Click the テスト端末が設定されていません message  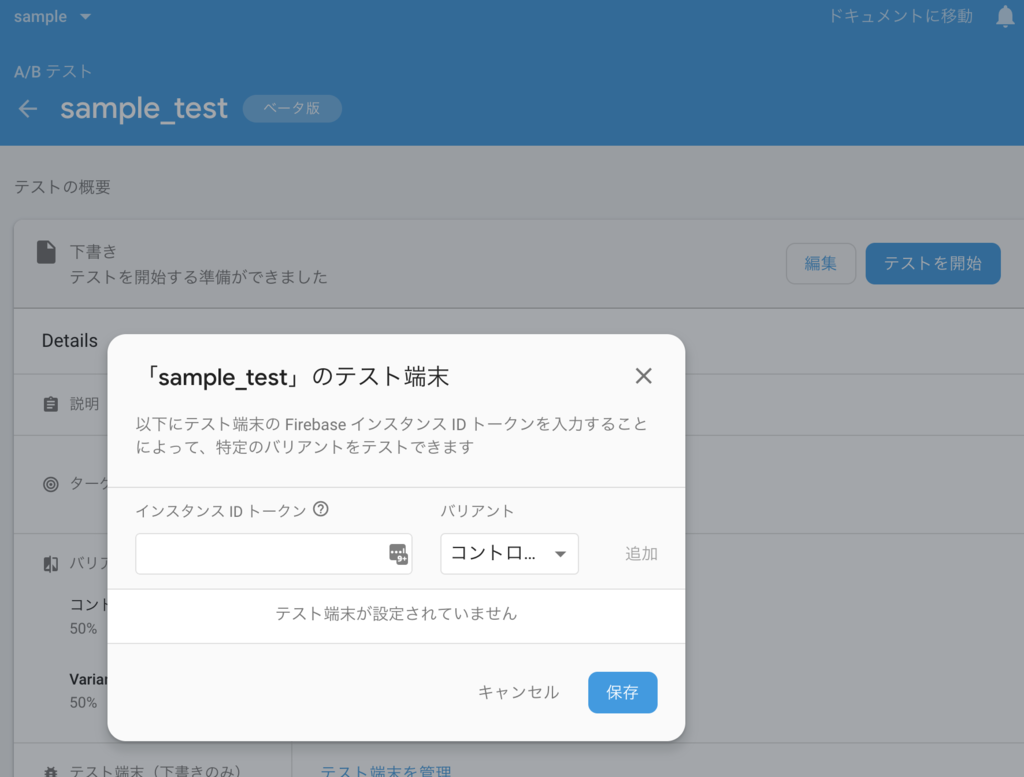click(x=396, y=614)
